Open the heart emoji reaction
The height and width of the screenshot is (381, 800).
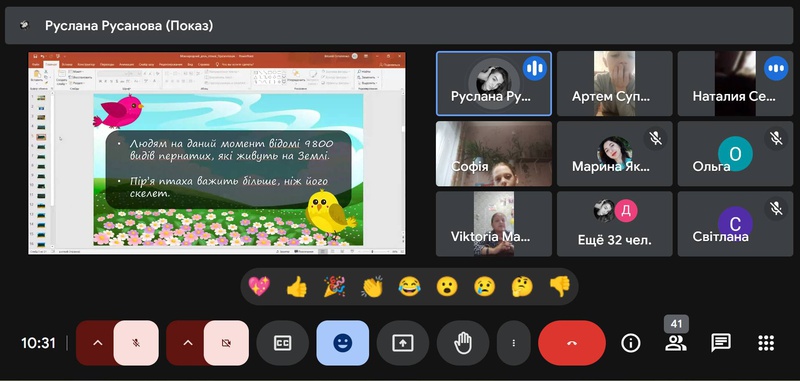click(x=259, y=287)
